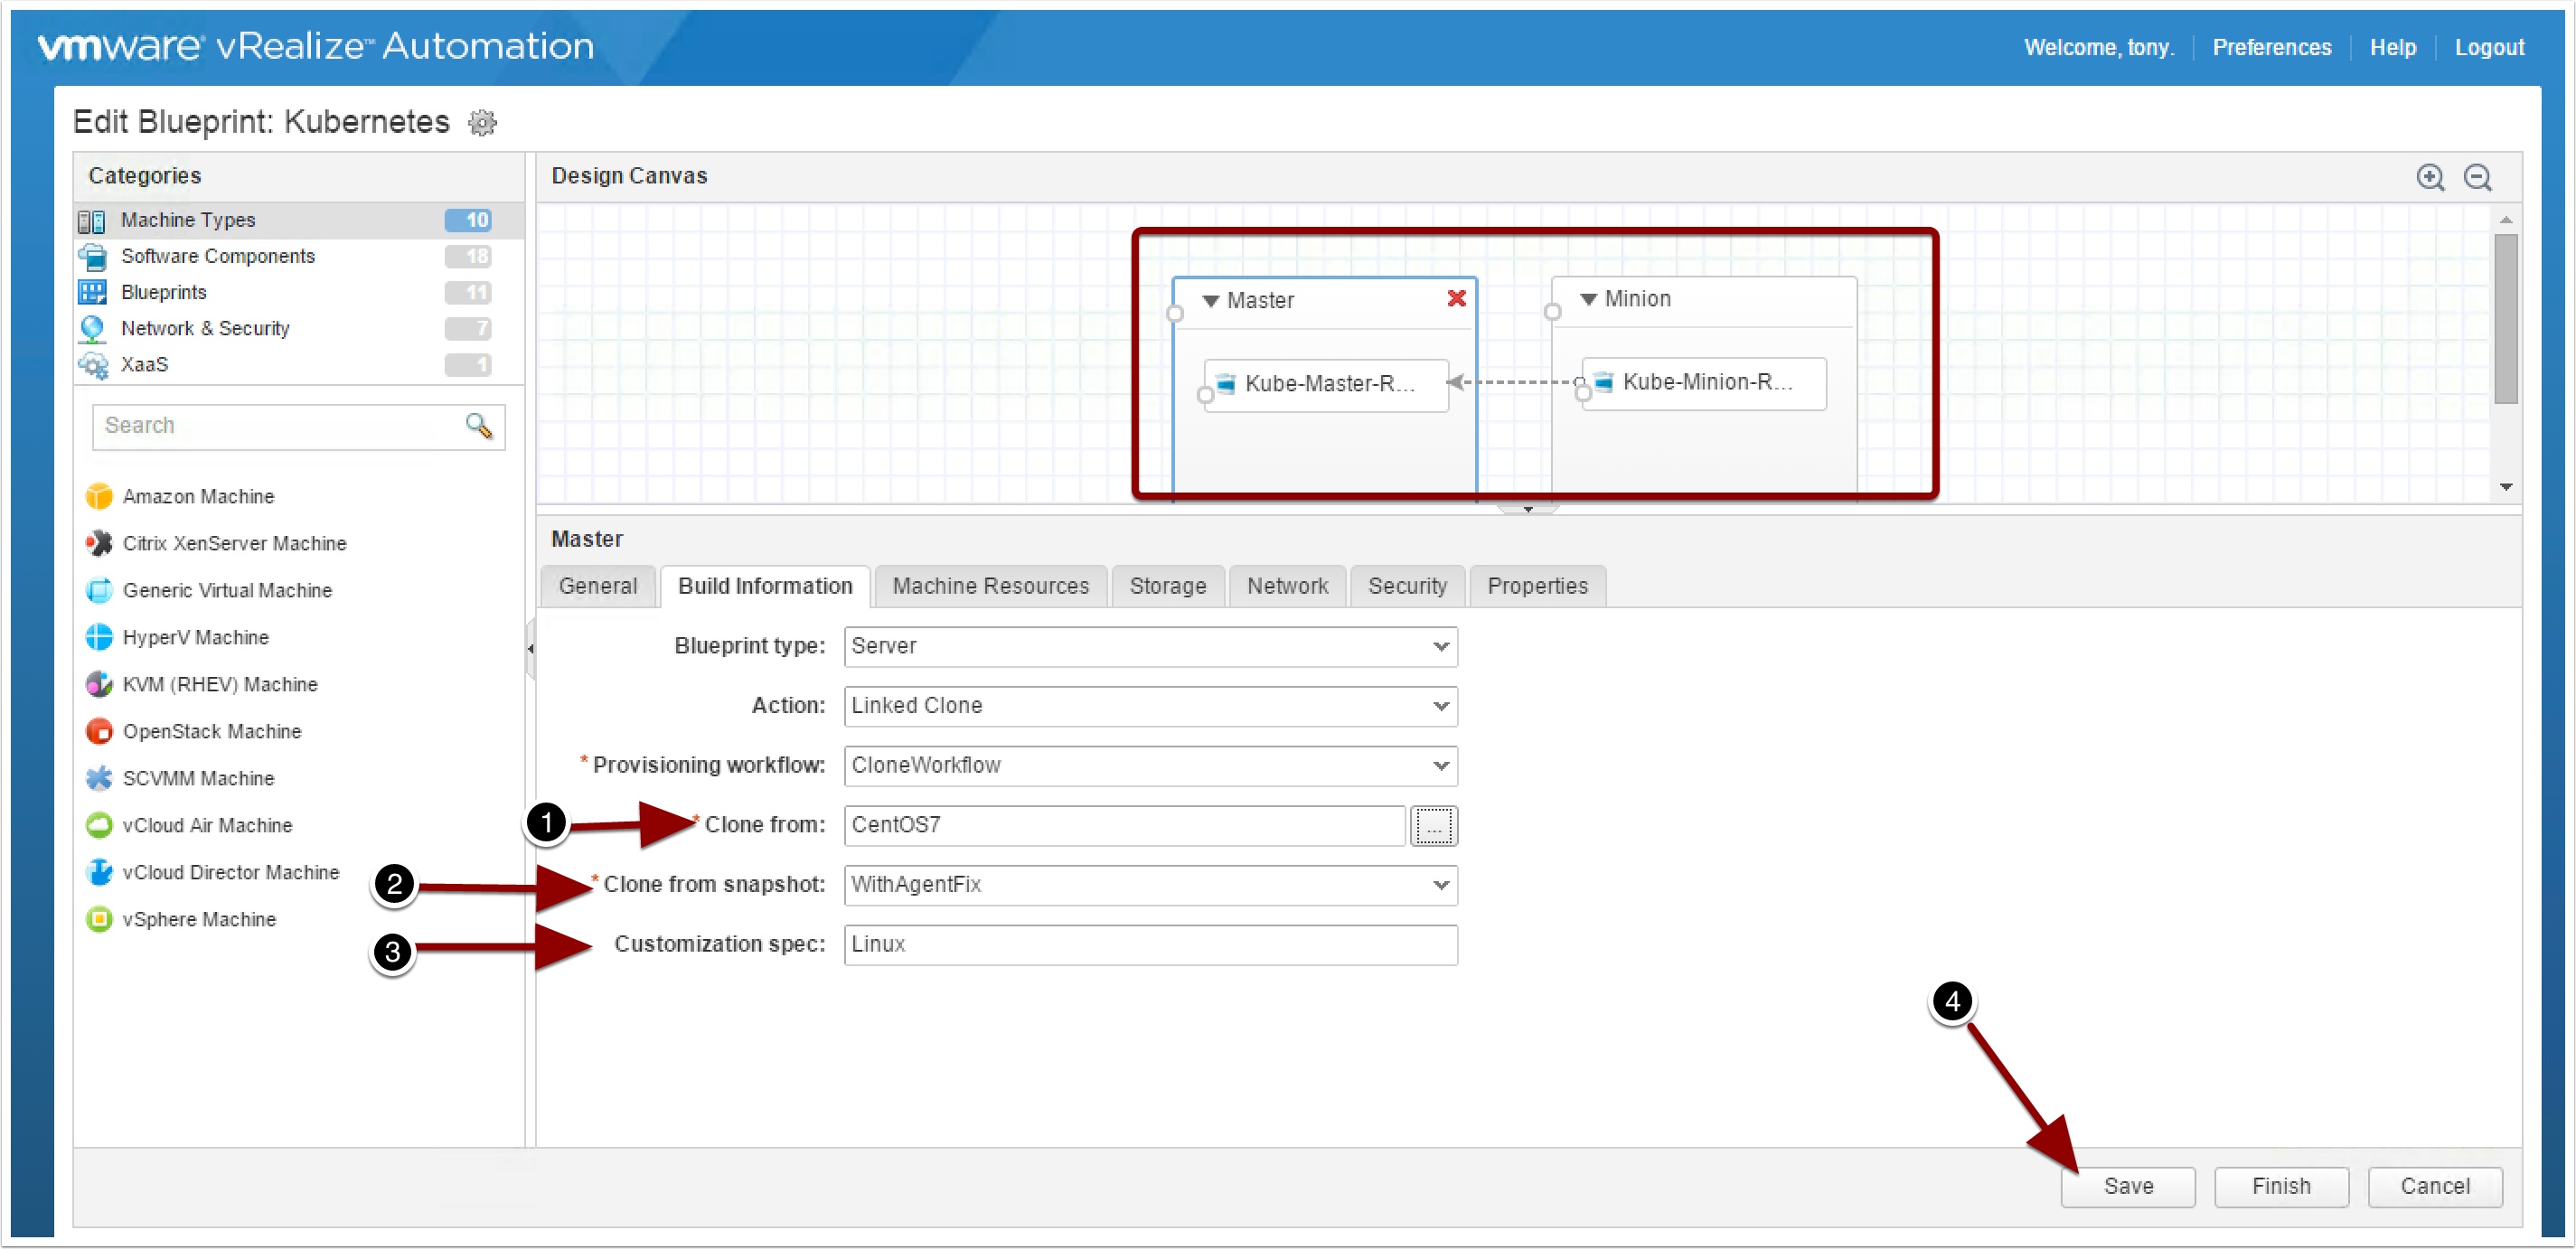This screenshot has width=2576, height=1249.
Task: Click the Kube-Master component icon
Action: coord(1225,384)
